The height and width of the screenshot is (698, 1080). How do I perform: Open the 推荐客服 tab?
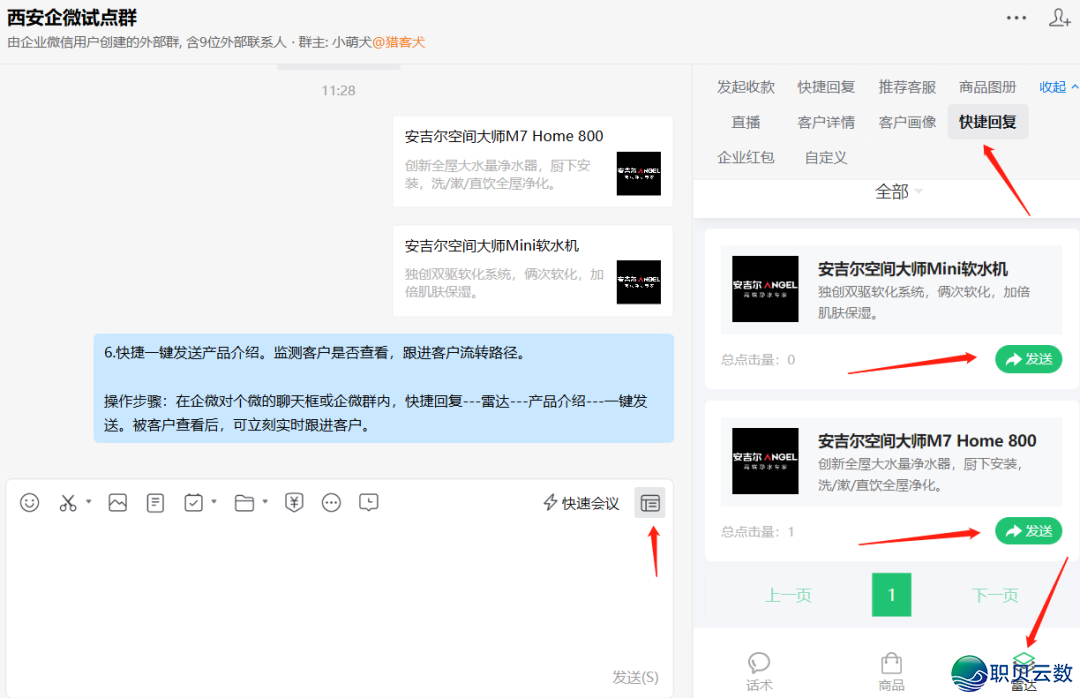[x=907, y=87]
